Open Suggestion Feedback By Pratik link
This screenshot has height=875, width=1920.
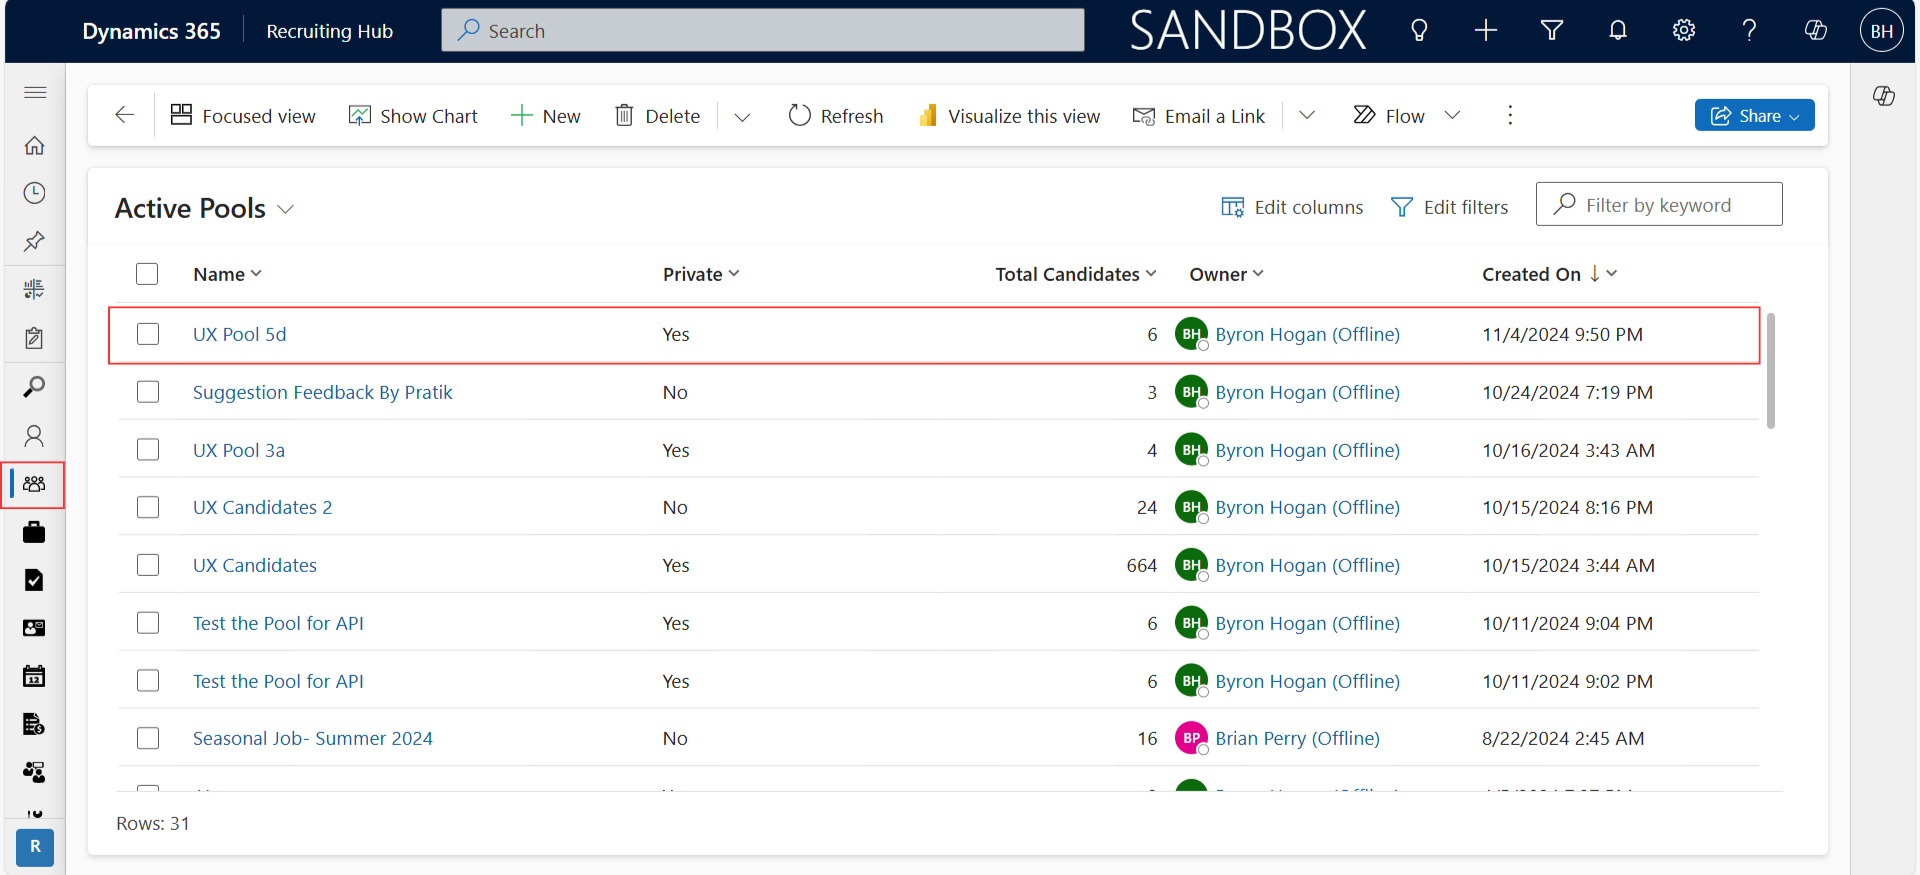click(323, 392)
